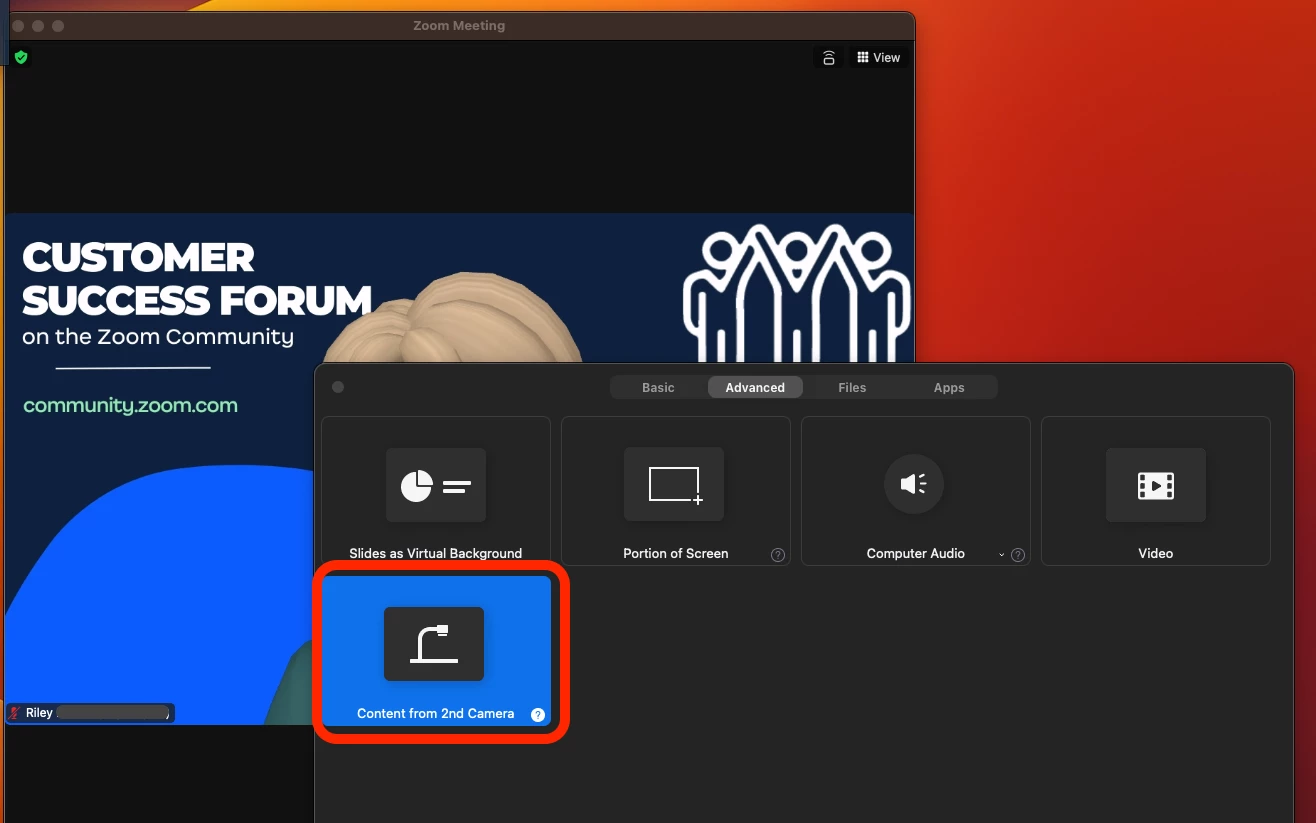Select Slides as Virtual Background option
Image resolution: width=1316 pixels, height=823 pixels.
(x=436, y=491)
